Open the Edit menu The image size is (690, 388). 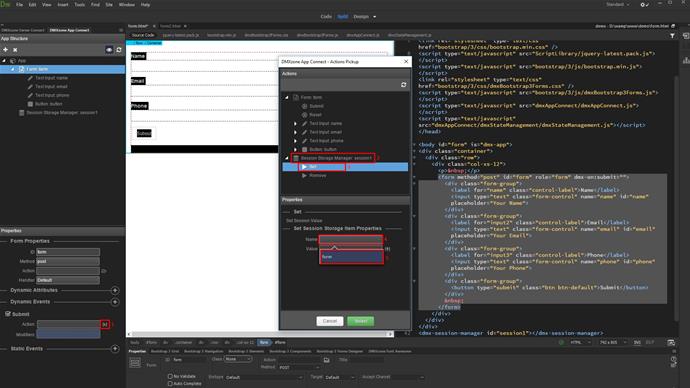click(x=32, y=4)
